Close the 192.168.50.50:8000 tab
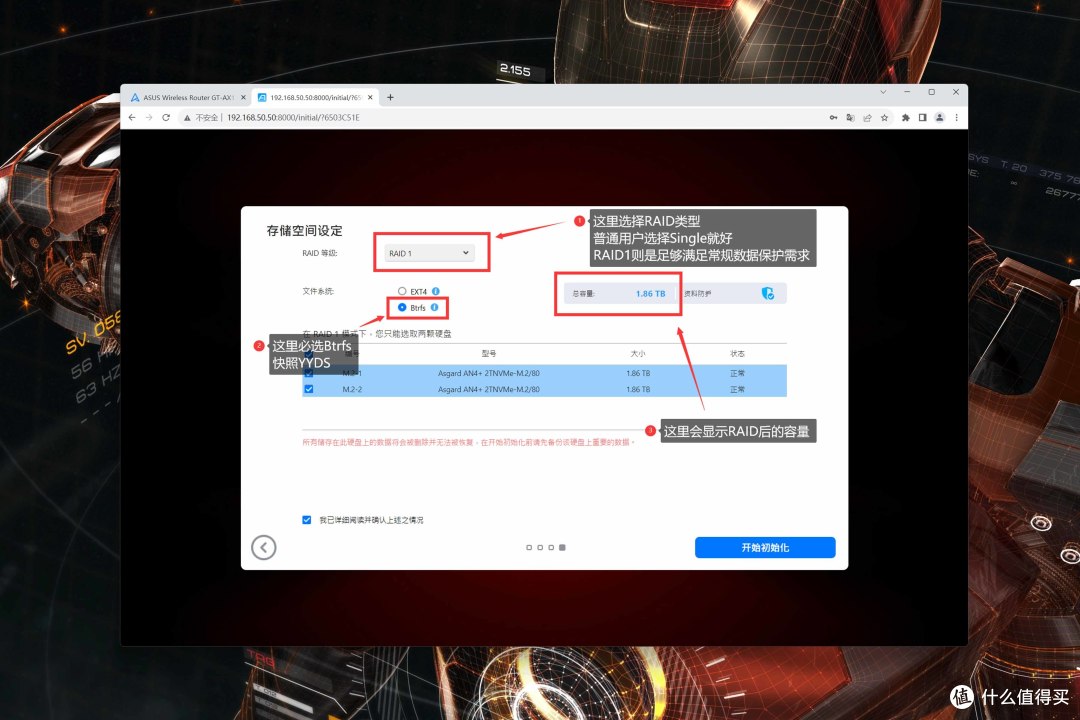Screen dimensions: 1080x720 pyautogui.click(x=370, y=97)
